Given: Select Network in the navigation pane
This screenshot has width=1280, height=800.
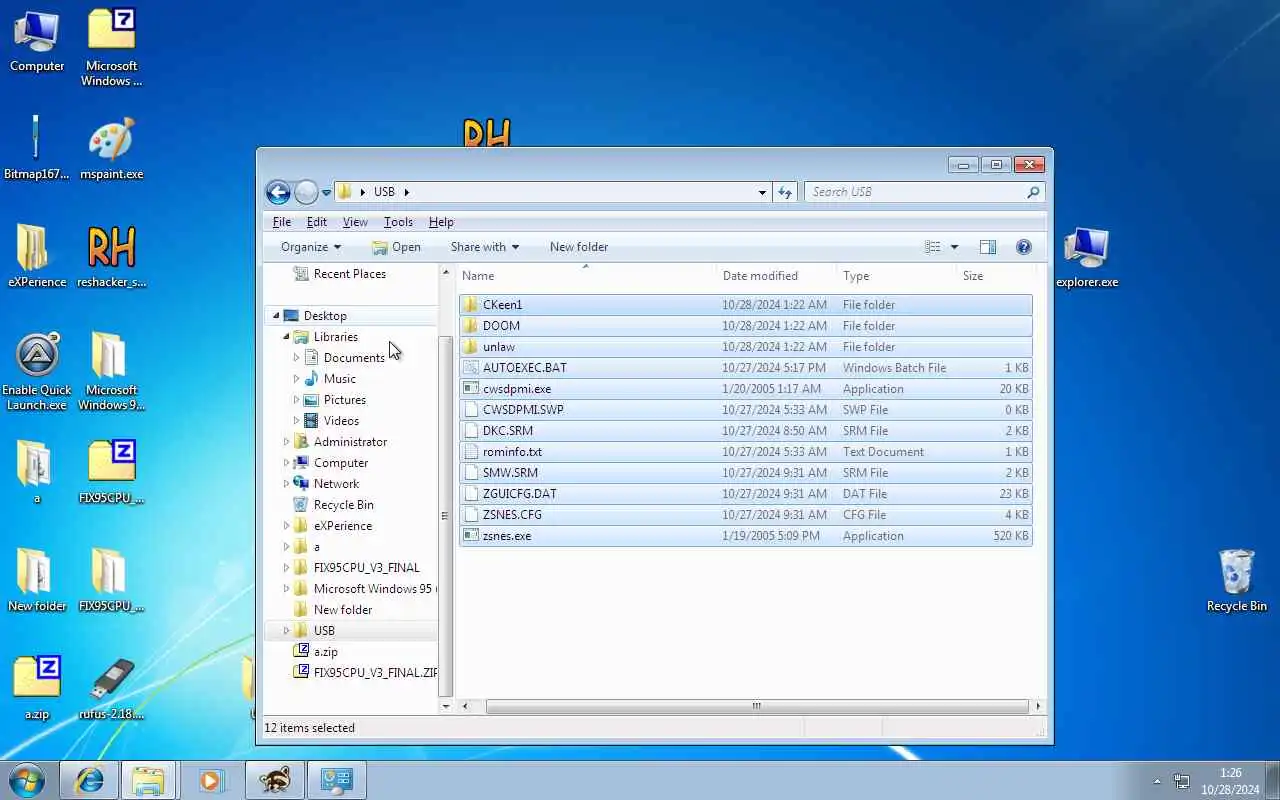Looking at the screenshot, I should pyautogui.click(x=336, y=484).
